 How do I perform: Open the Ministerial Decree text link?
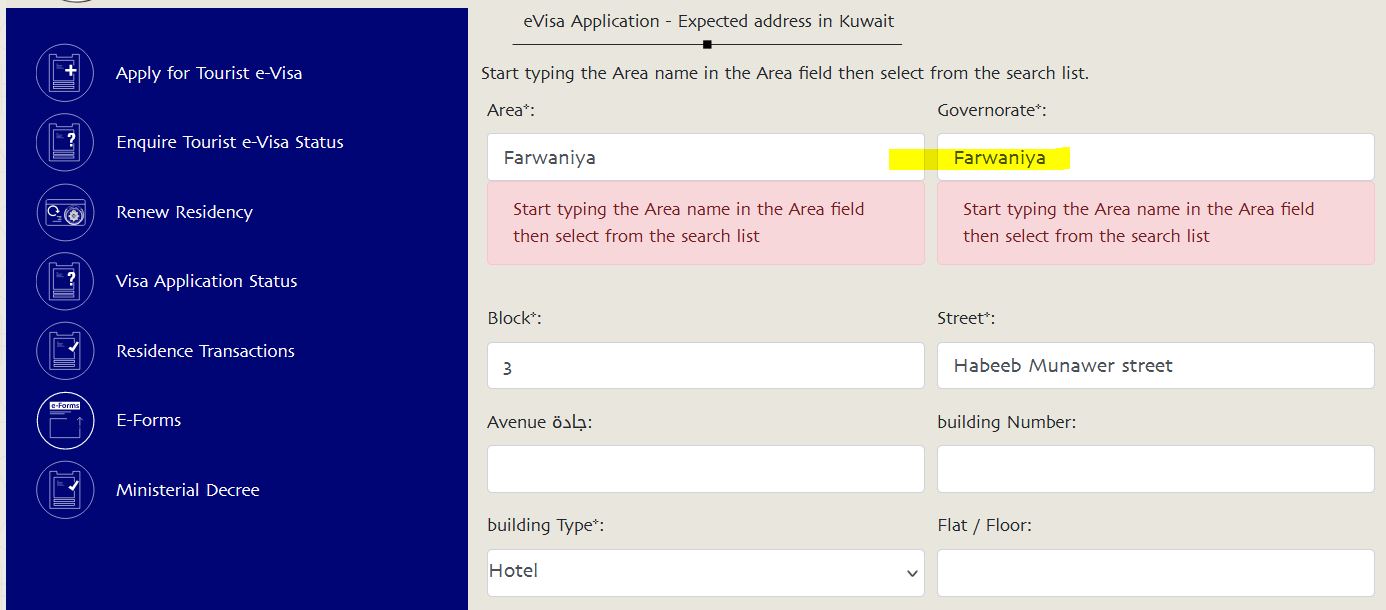pyautogui.click(x=187, y=490)
